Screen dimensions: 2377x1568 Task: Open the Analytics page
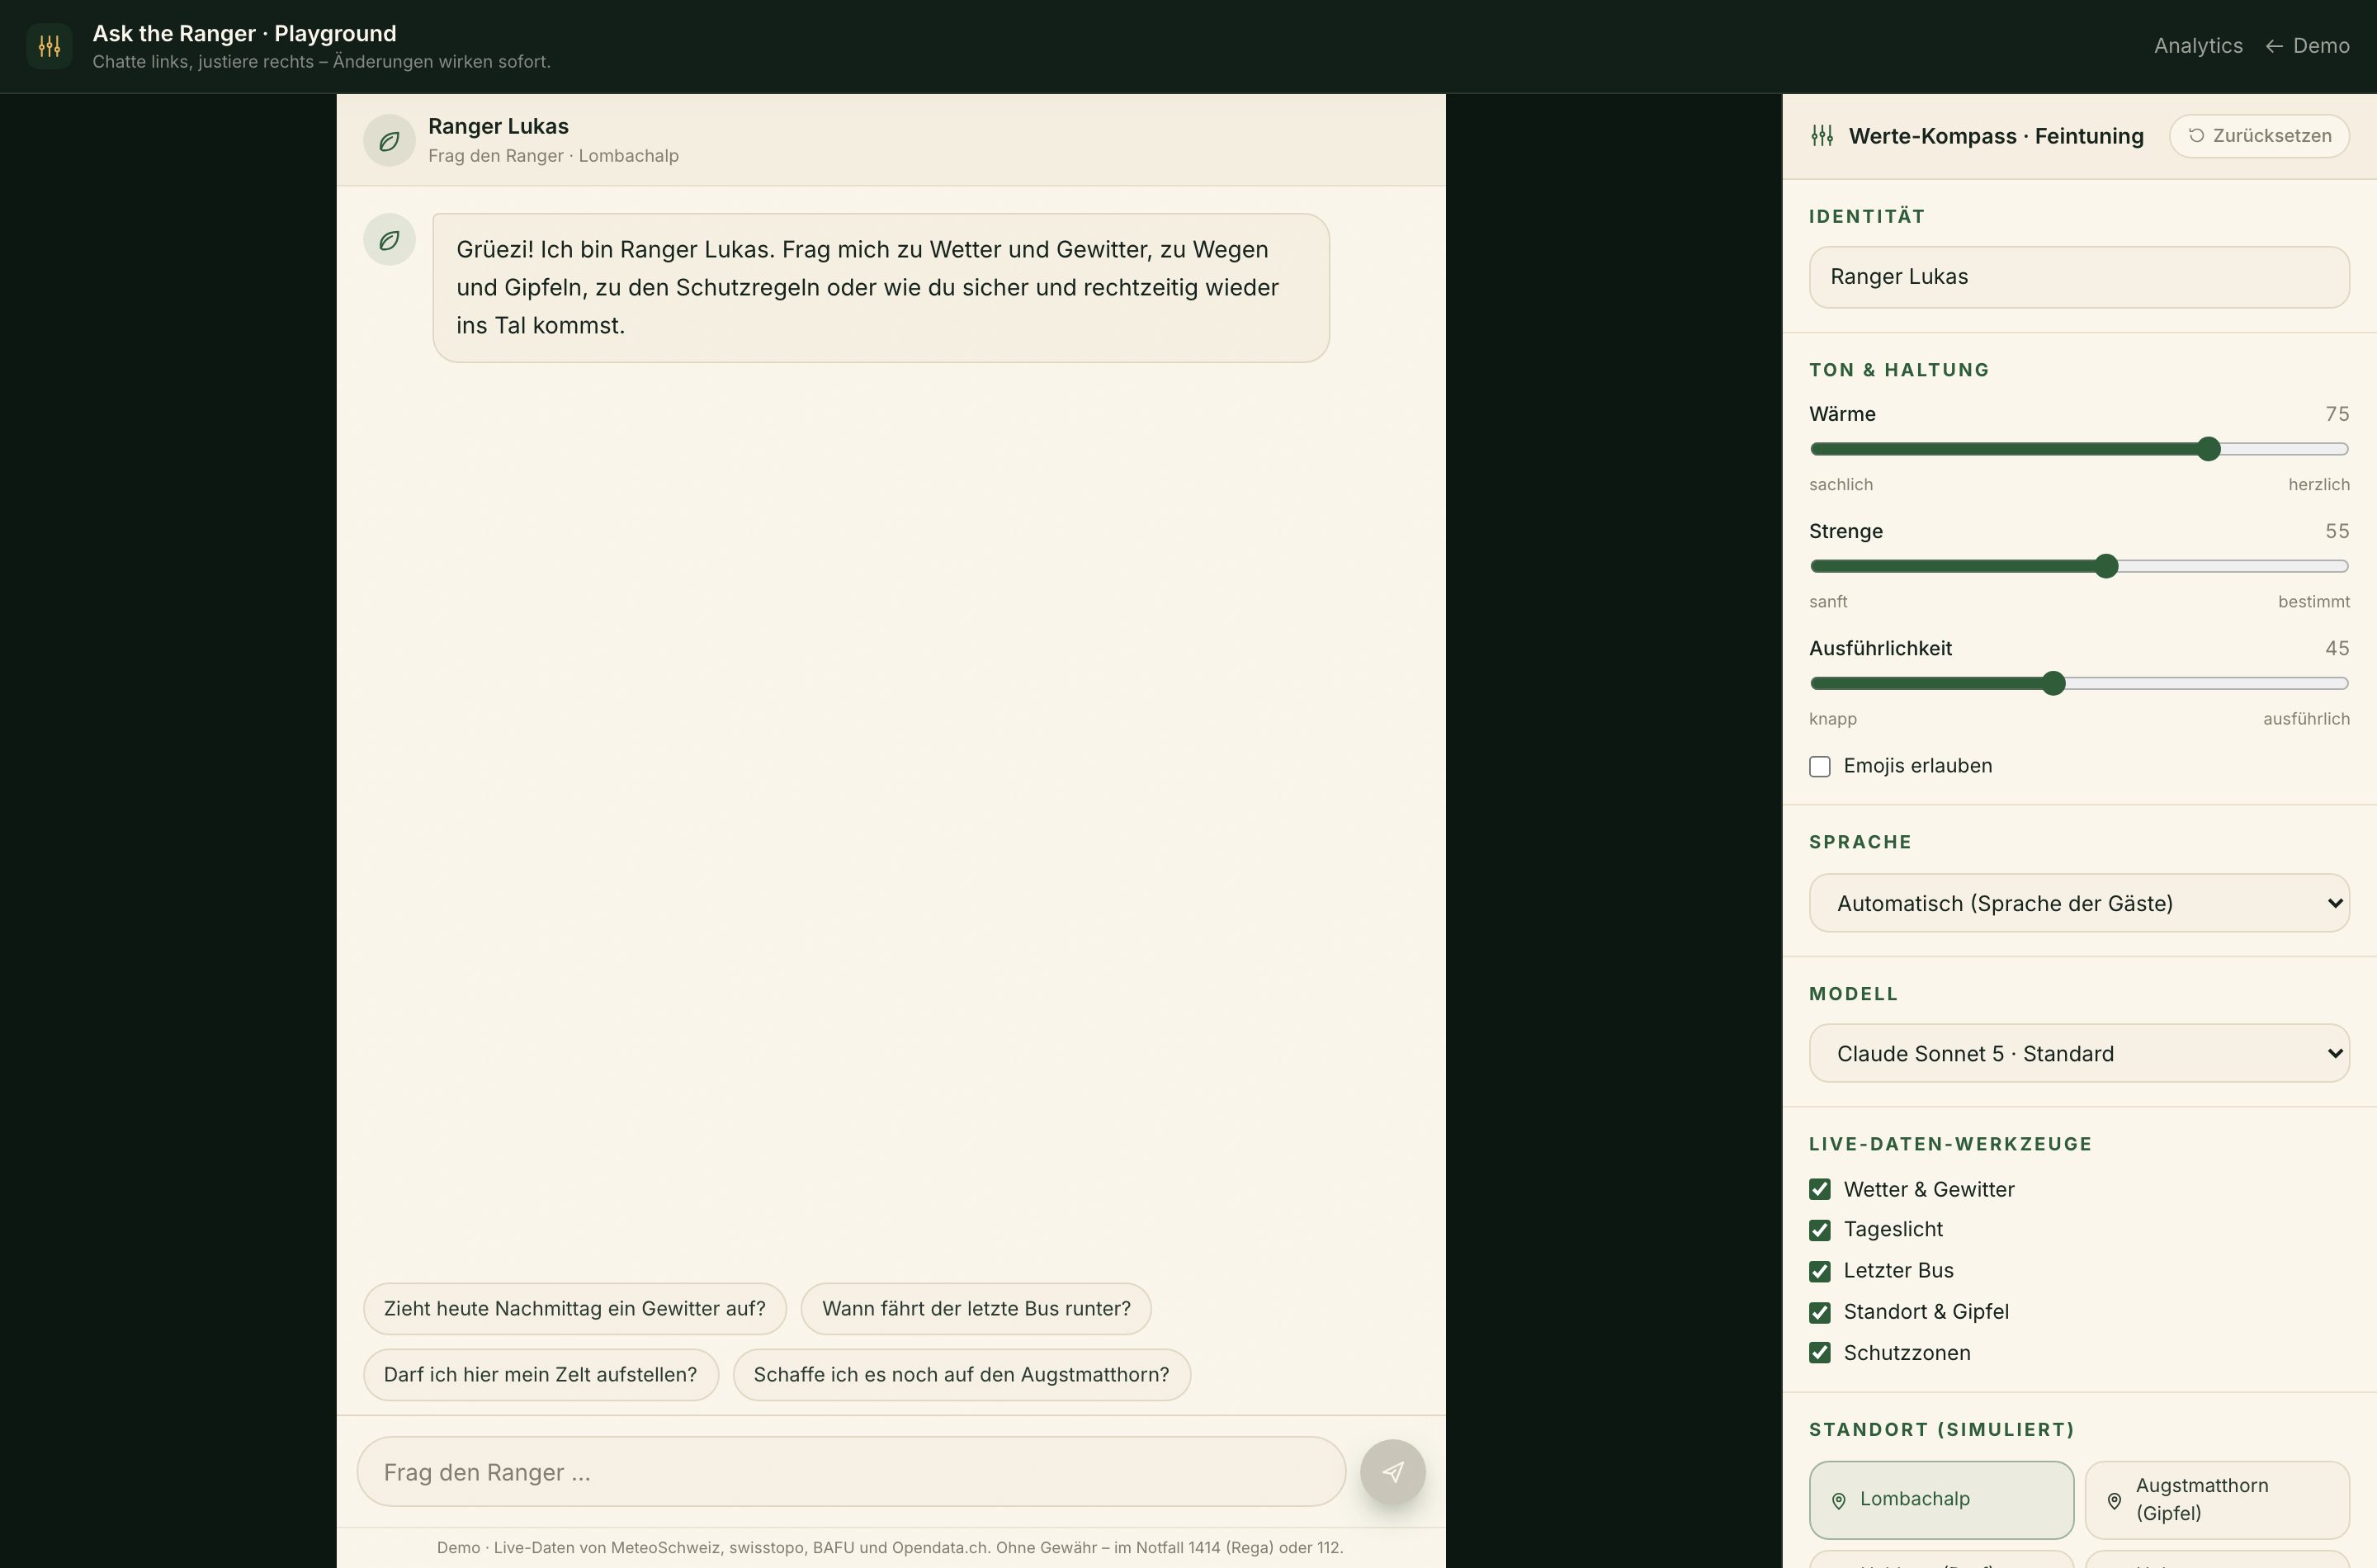point(2198,46)
